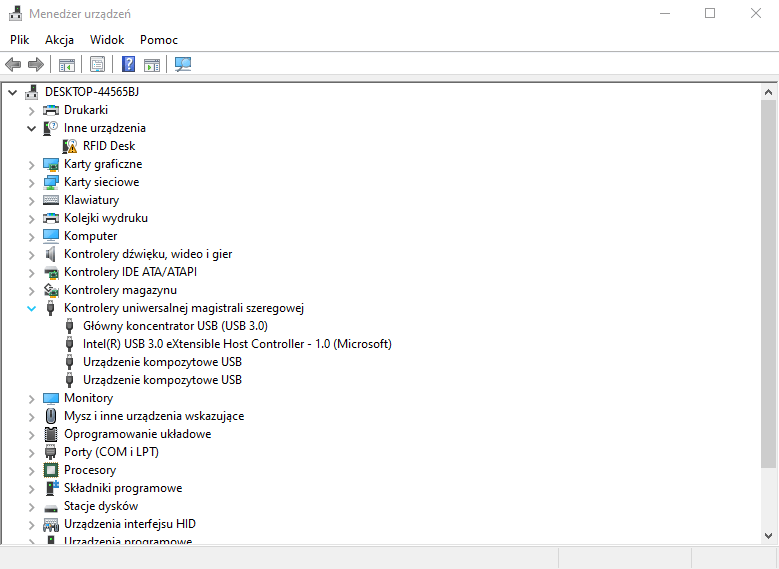This screenshot has width=779, height=569.
Task: Click the Back arrow in the toolbar
Action: (x=13, y=65)
